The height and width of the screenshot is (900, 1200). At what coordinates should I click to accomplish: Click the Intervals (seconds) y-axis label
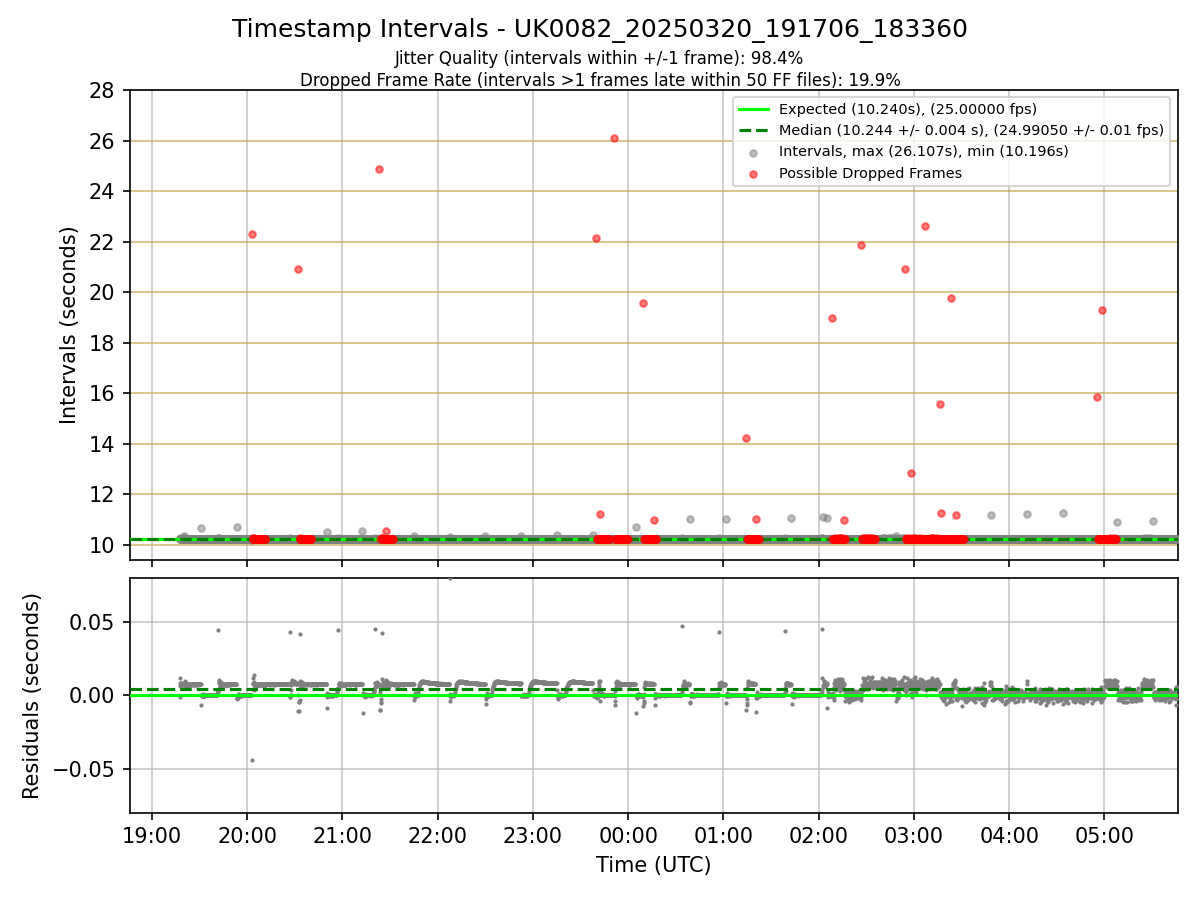[68, 325]
